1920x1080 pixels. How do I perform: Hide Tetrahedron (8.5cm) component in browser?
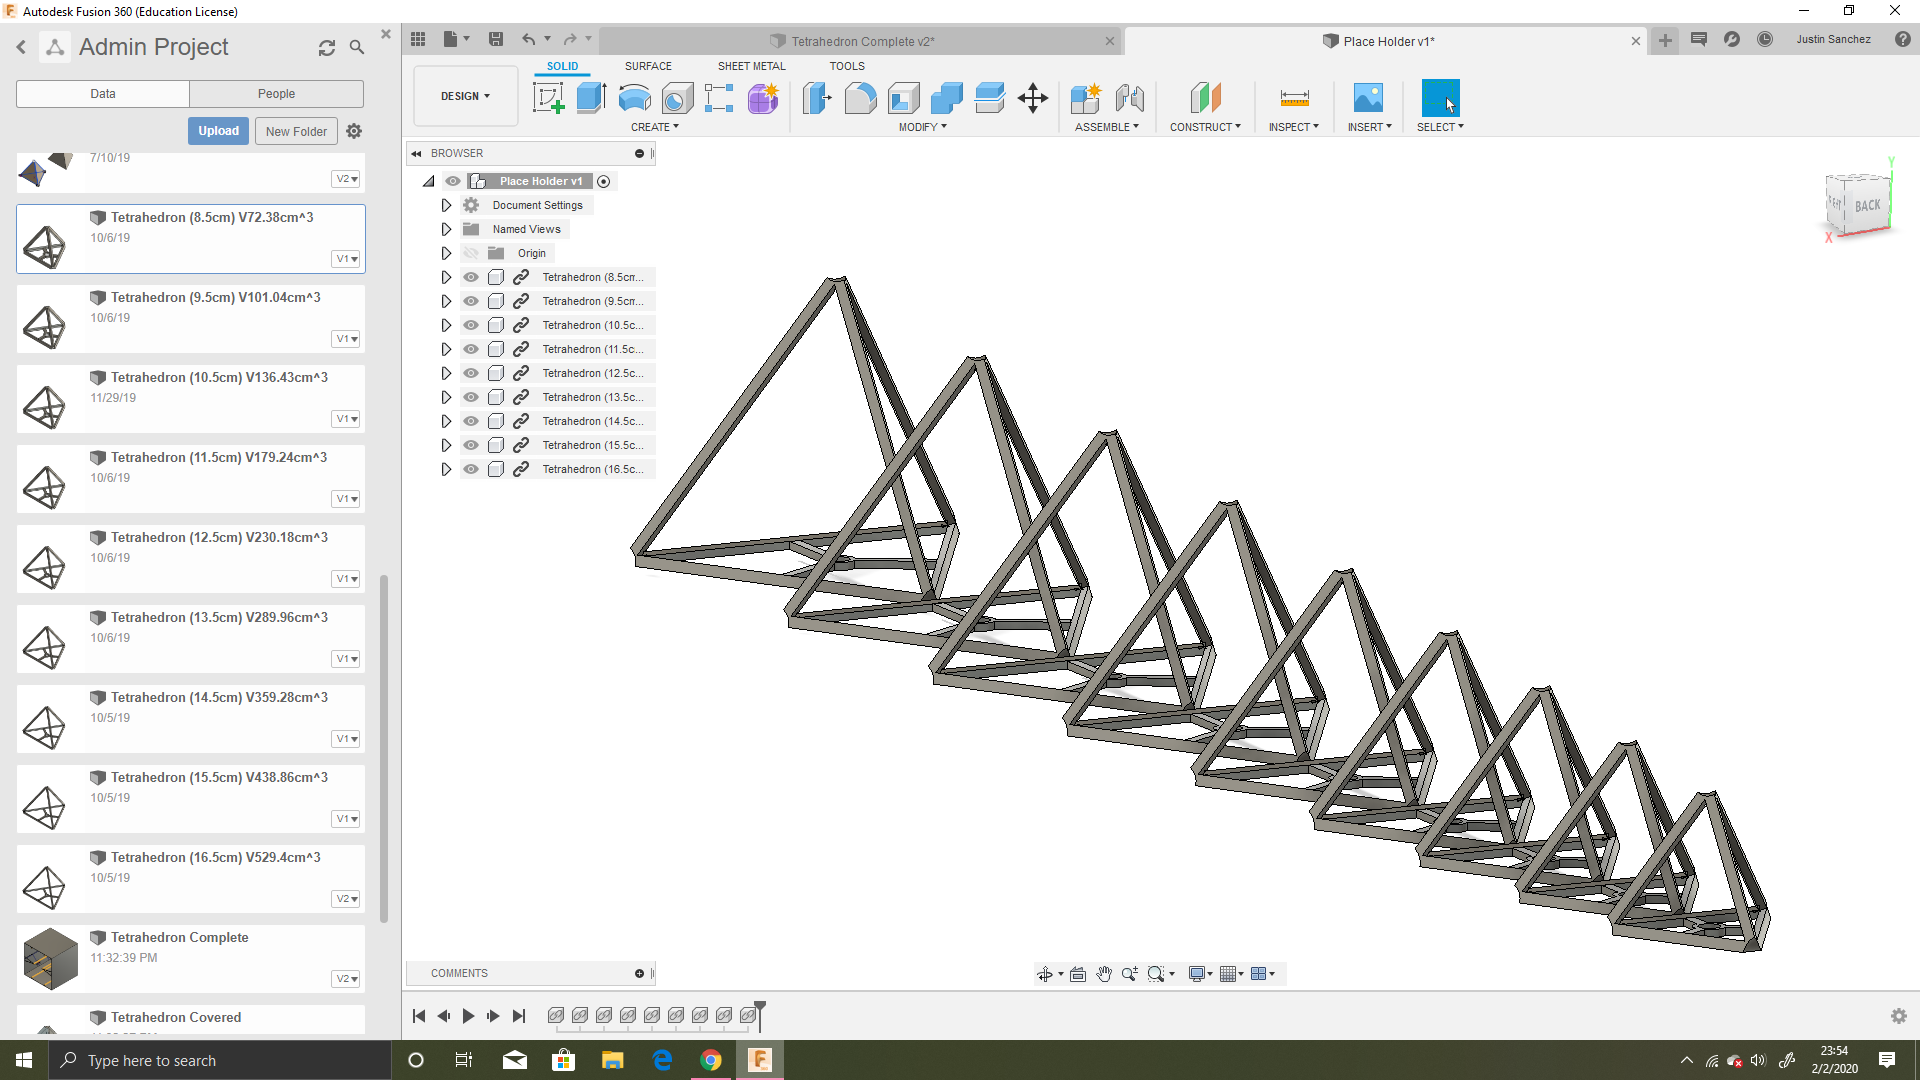click(471, 277)
